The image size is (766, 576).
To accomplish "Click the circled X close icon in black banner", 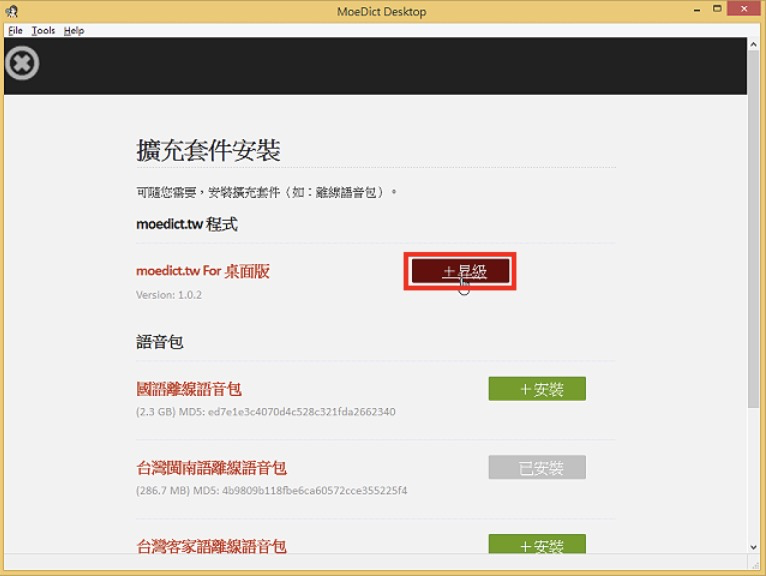I will point(22,63).
